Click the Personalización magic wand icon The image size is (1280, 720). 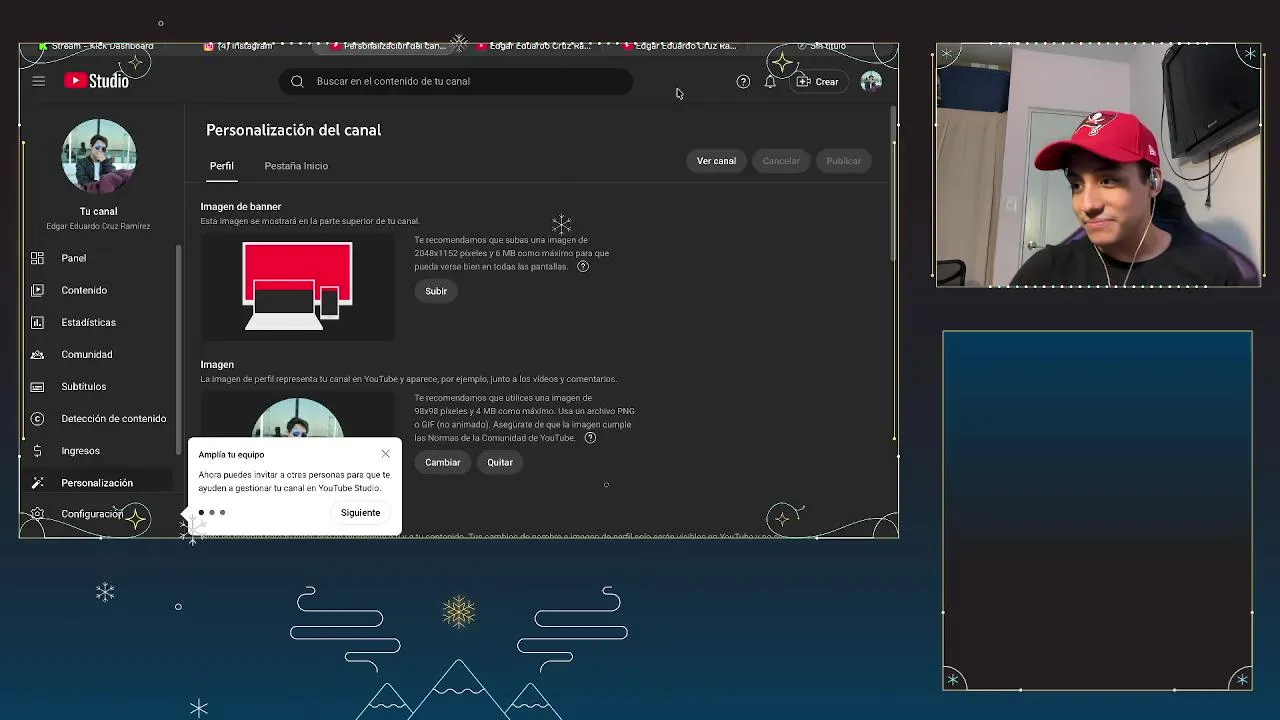[x=37, y=482]
